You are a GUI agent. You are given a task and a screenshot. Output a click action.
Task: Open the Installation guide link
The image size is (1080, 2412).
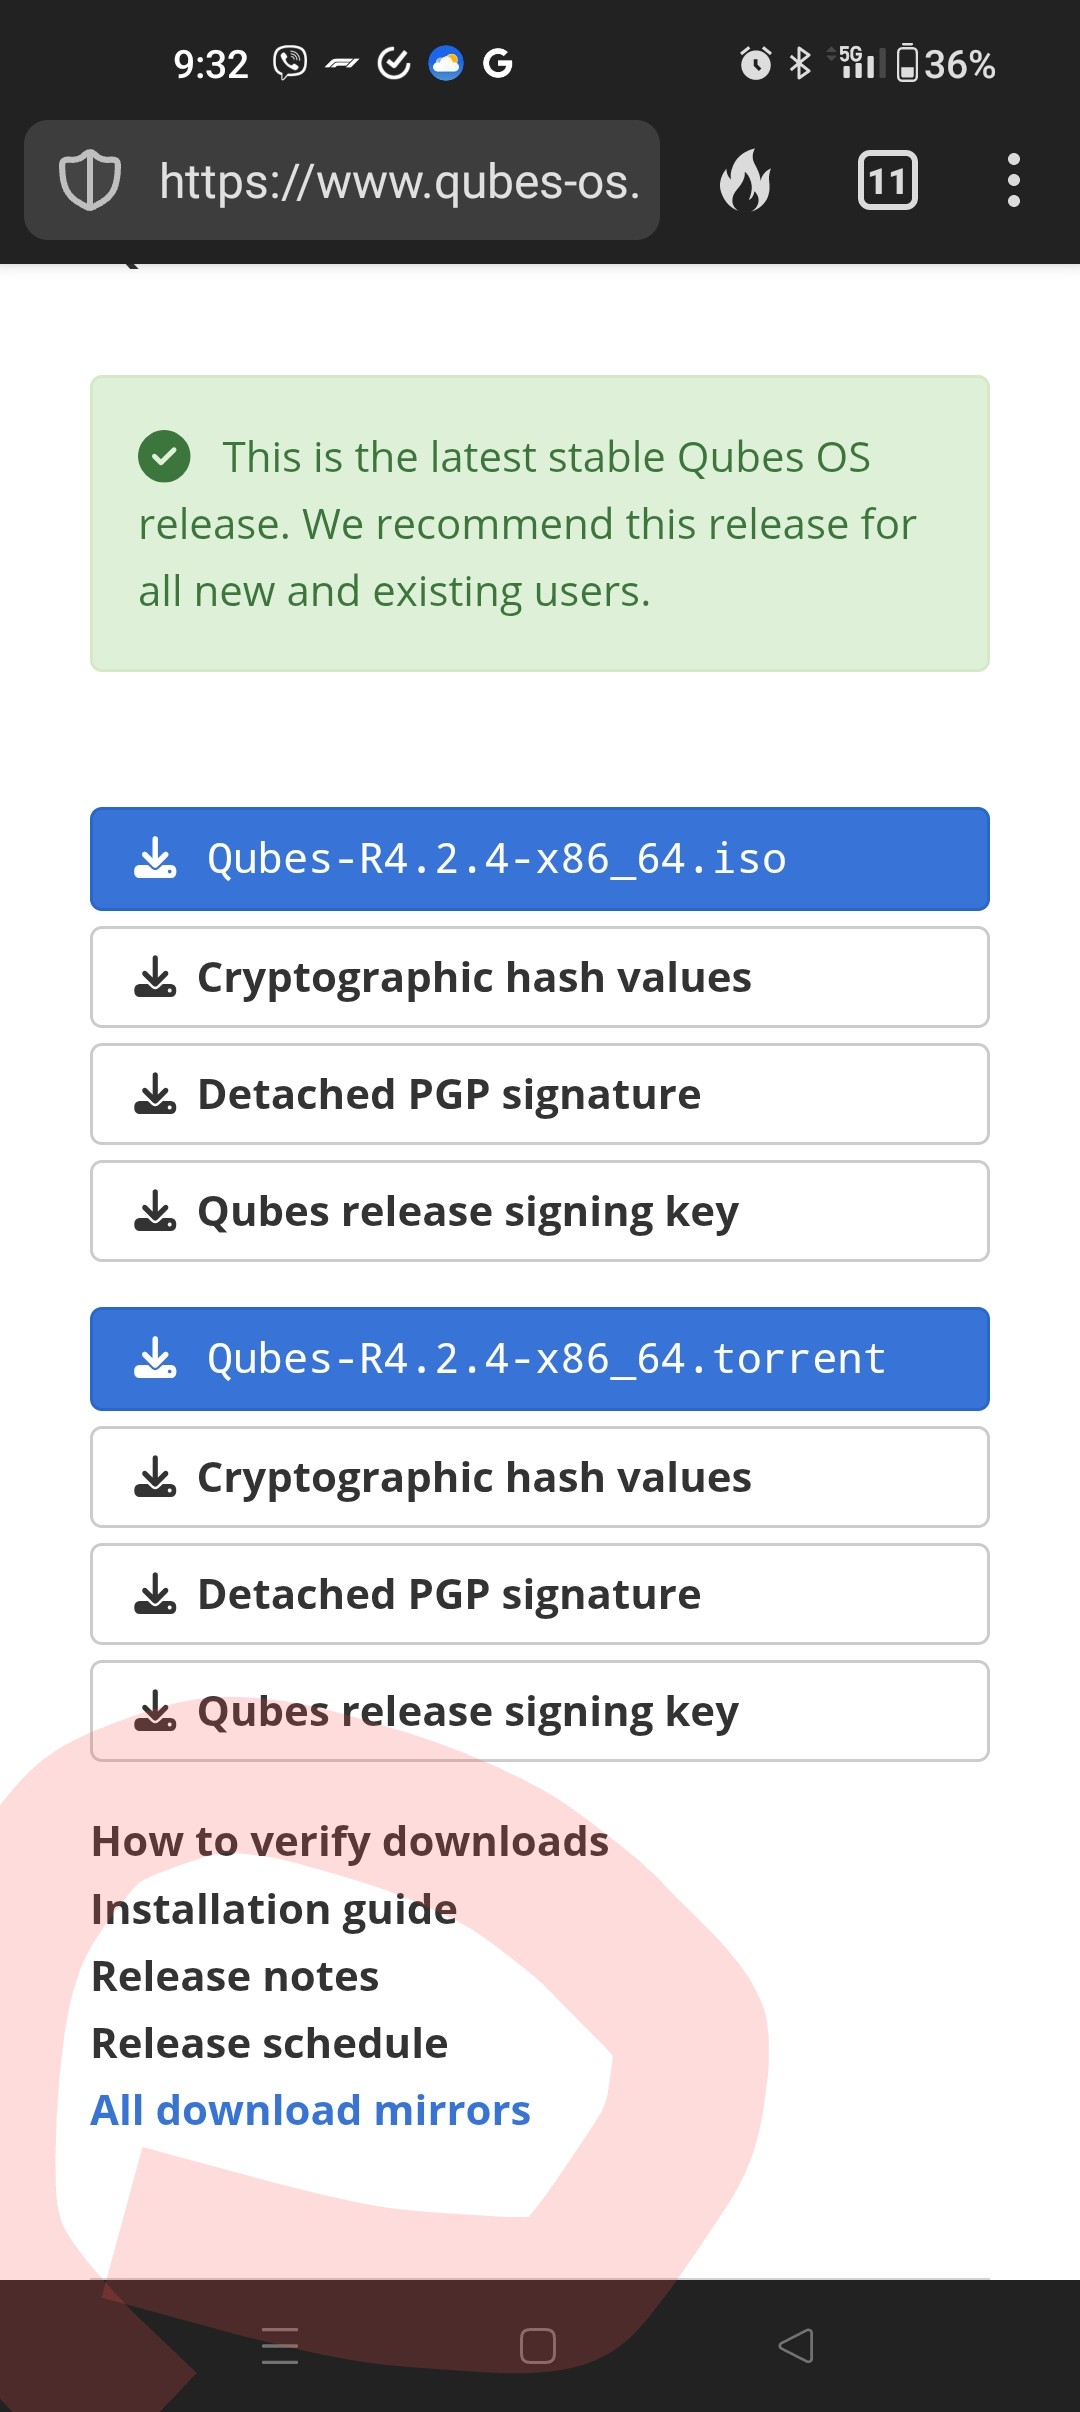(274, 1909)
